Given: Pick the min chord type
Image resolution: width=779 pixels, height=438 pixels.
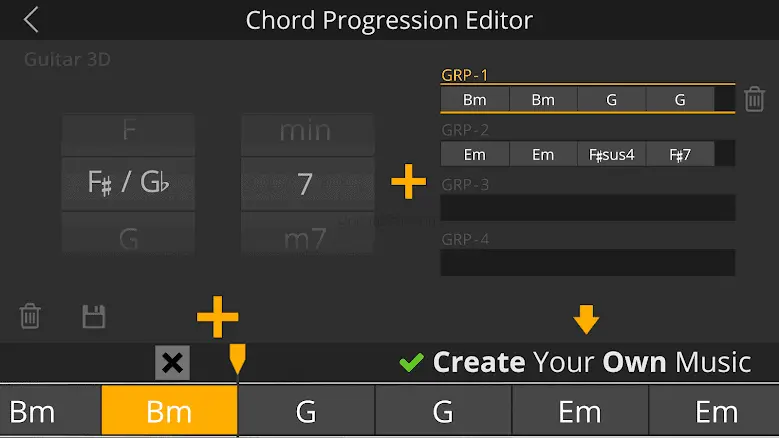Looking at the screenshot, I should click(x=306, y=131).
